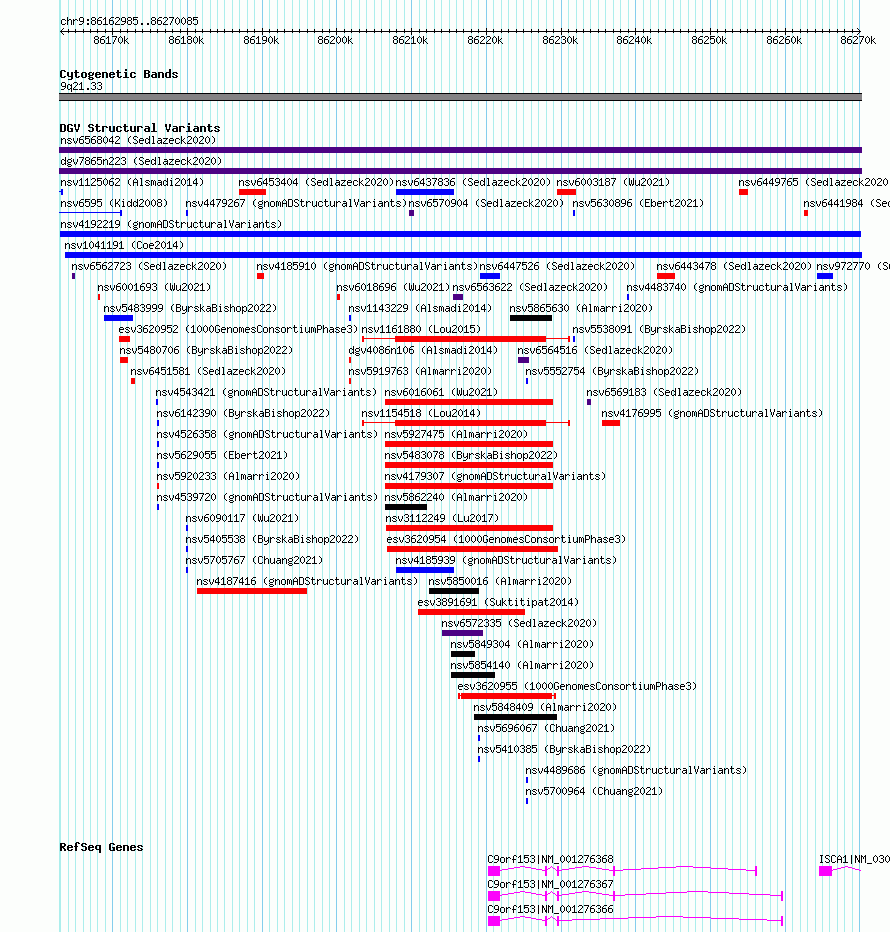Click the nsv6568042 (Sedlazeck2020) variant label

[138, 140]
